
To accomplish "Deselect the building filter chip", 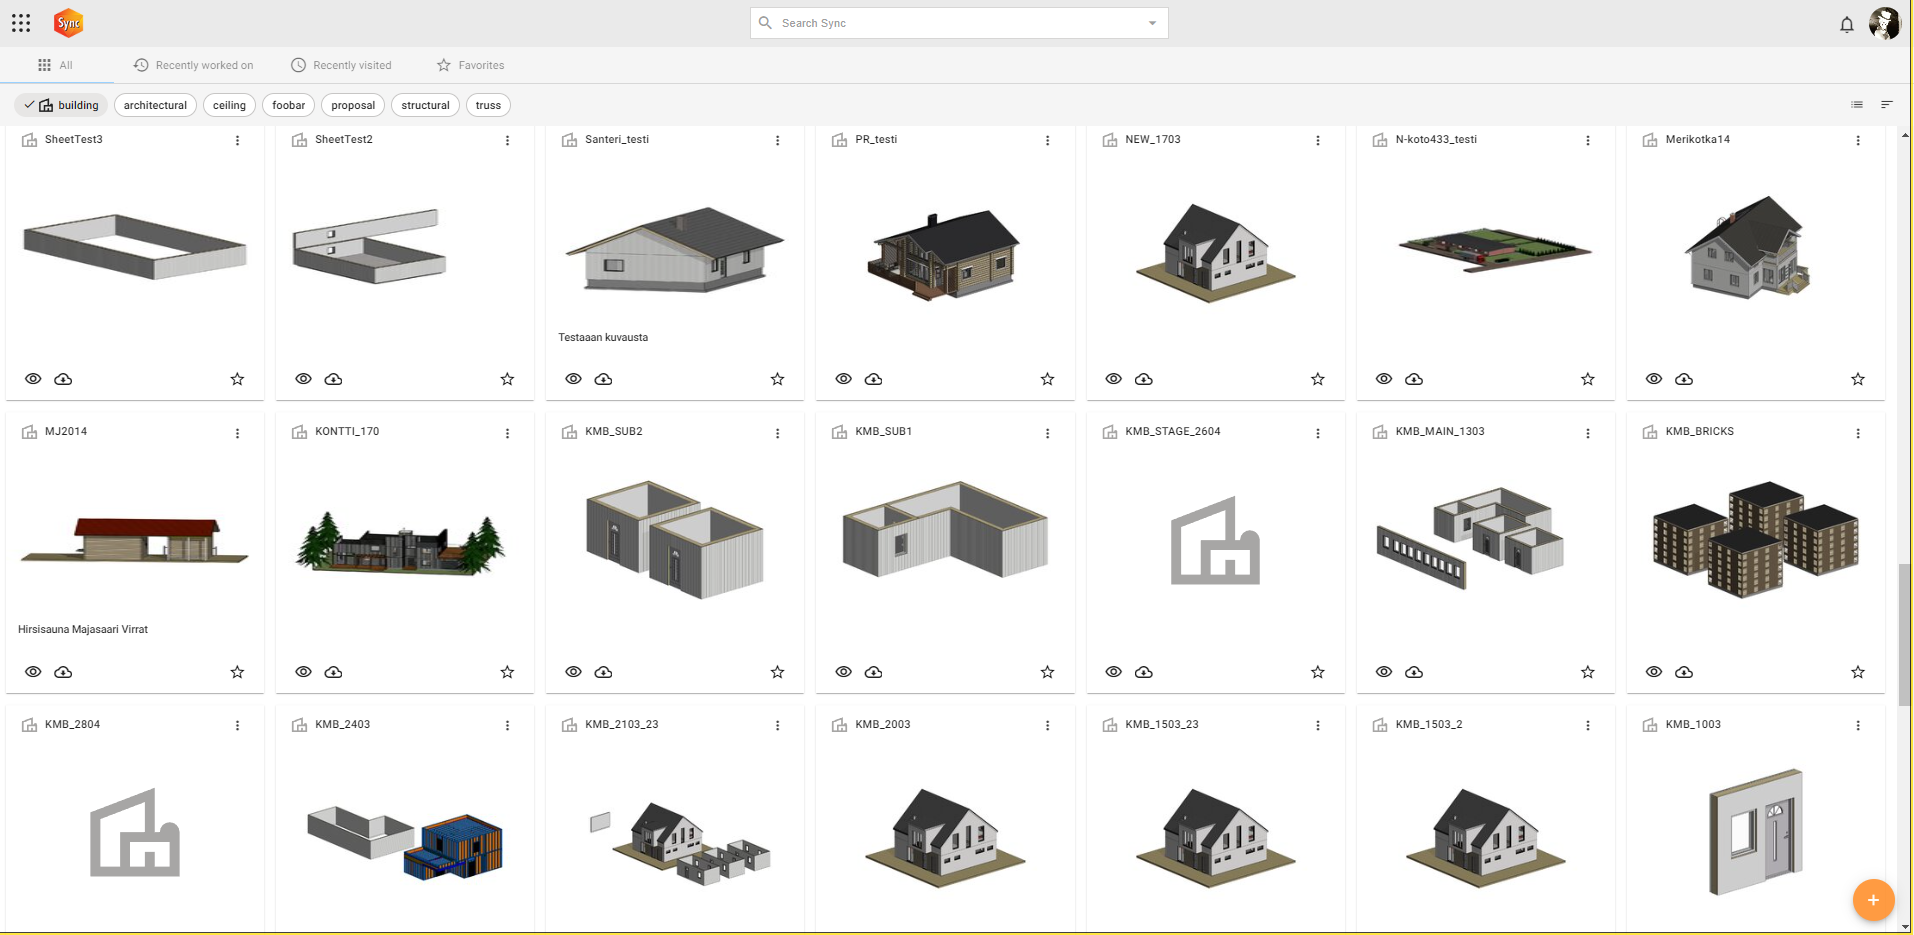I will [62, 105].
